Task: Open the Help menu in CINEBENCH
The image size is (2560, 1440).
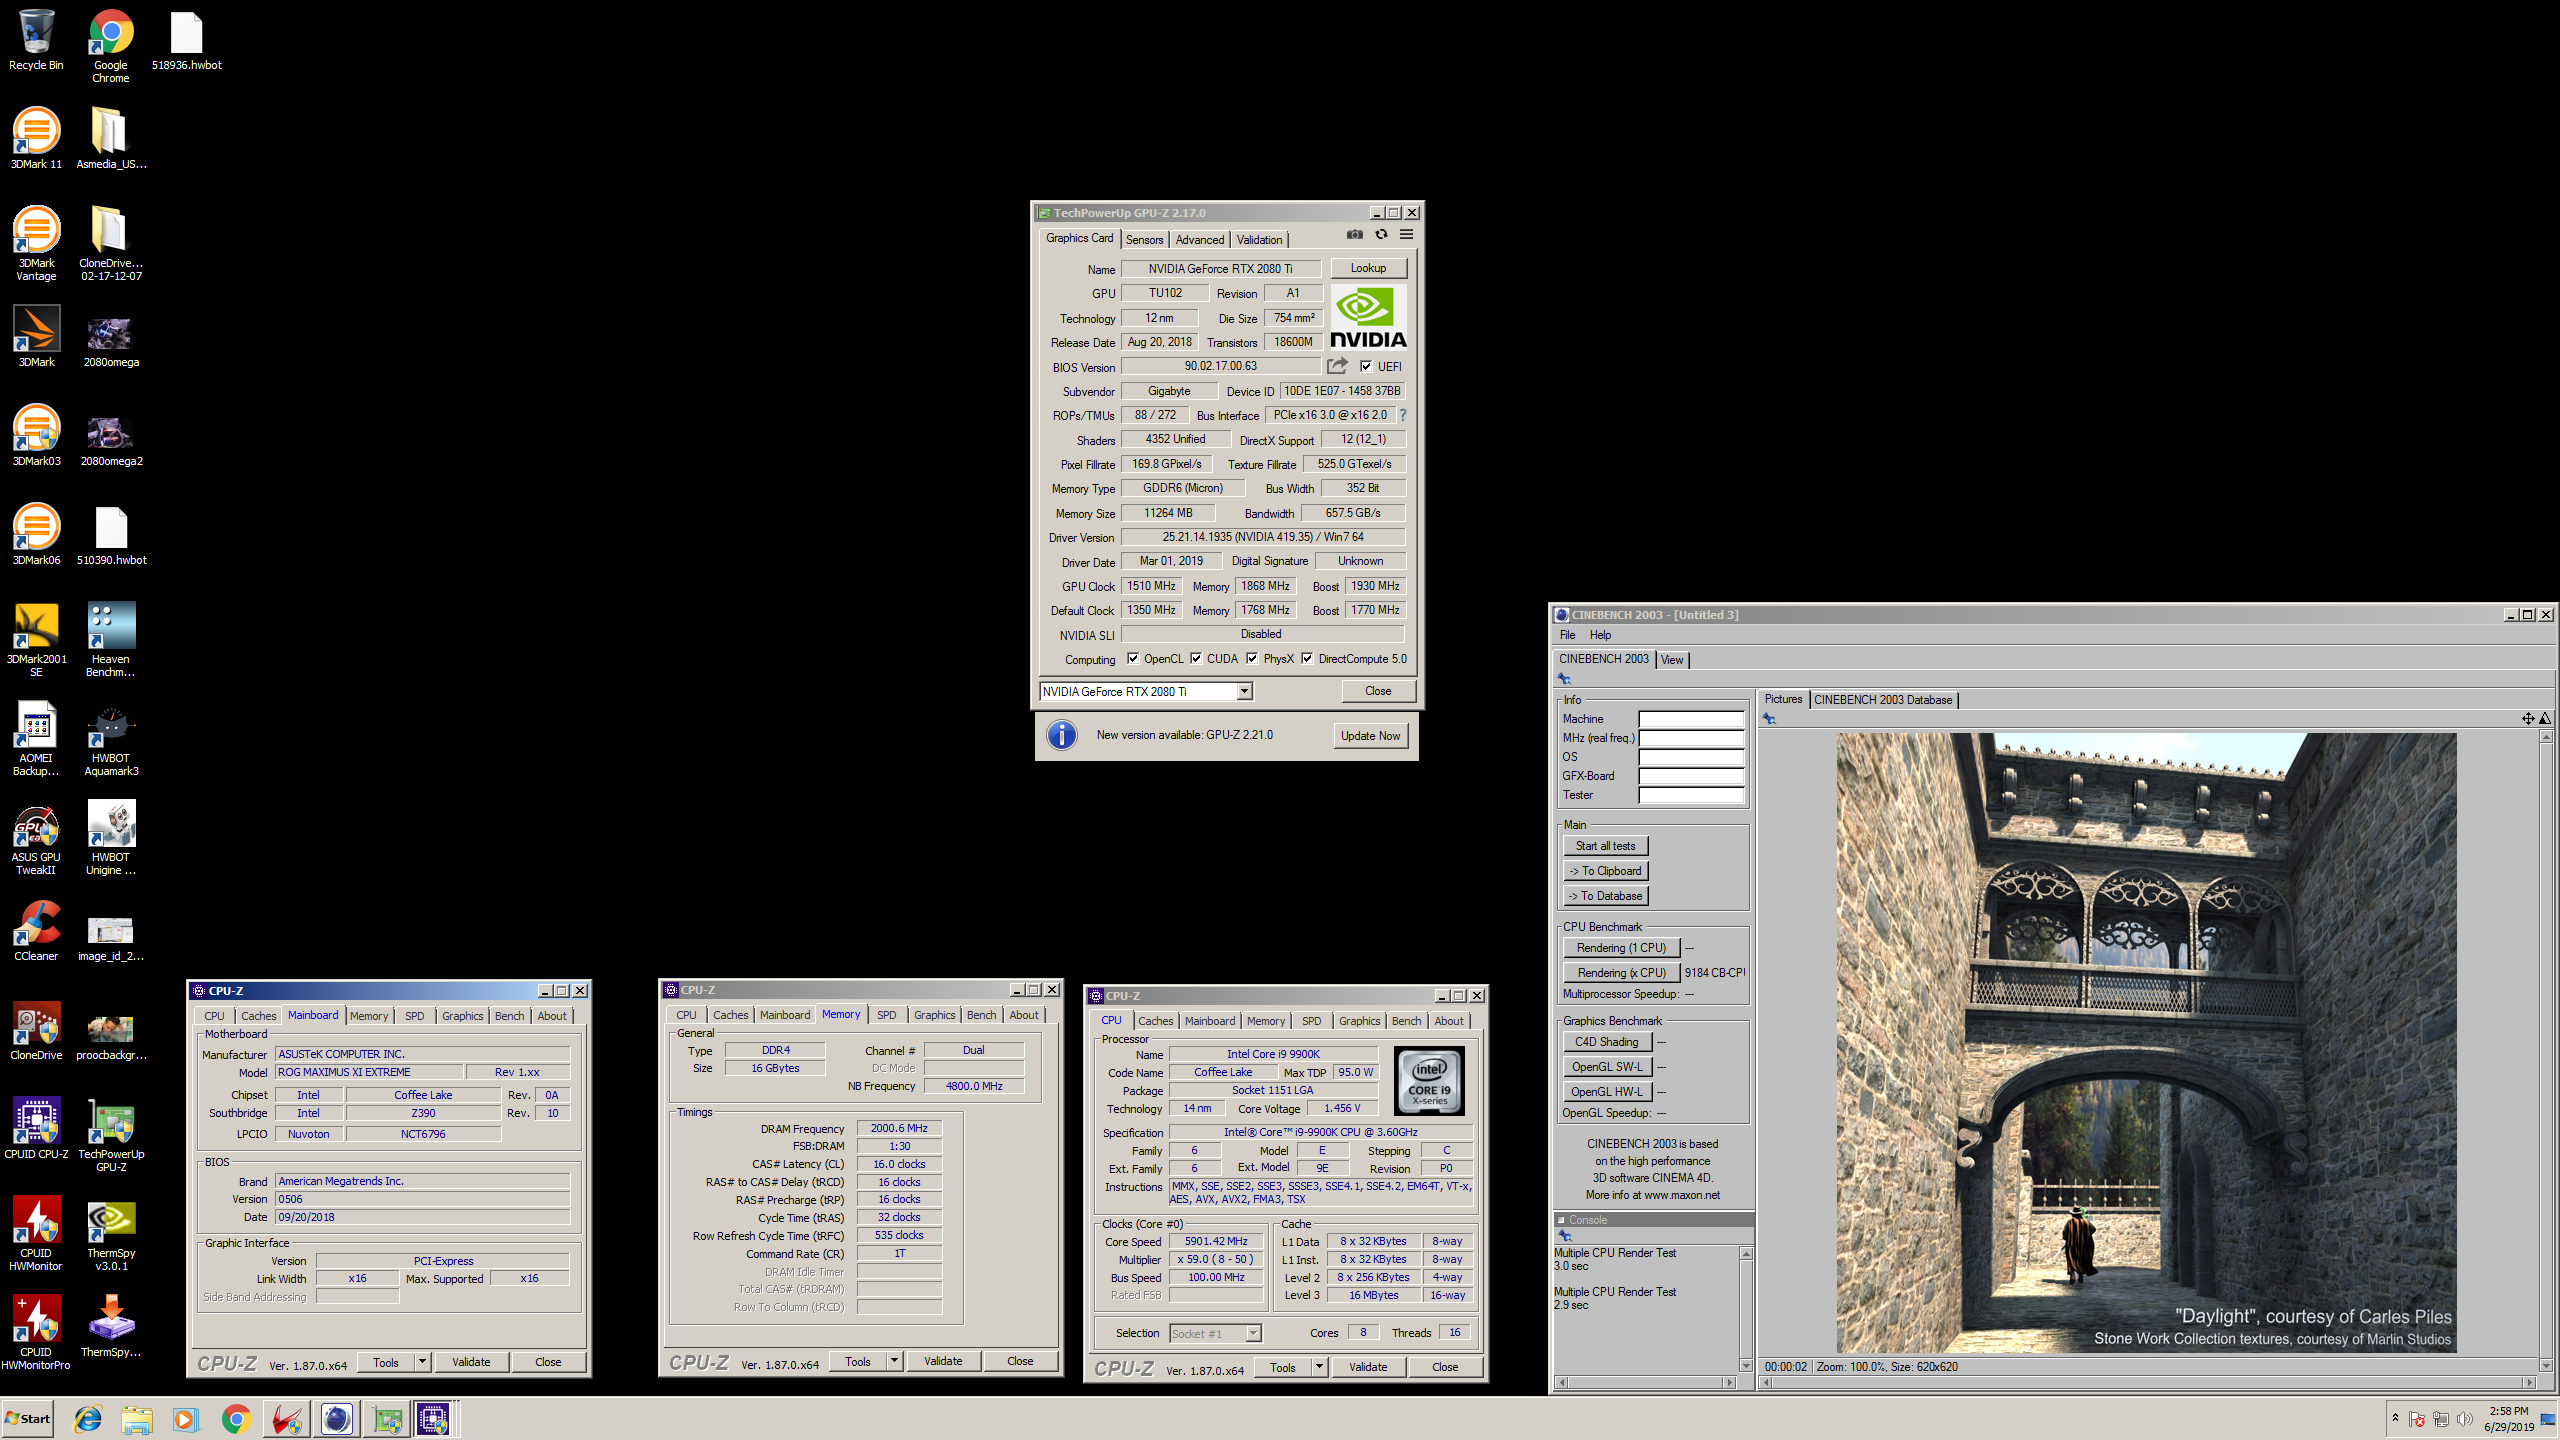Action: pyautogui.click(x=1600, y=635)
